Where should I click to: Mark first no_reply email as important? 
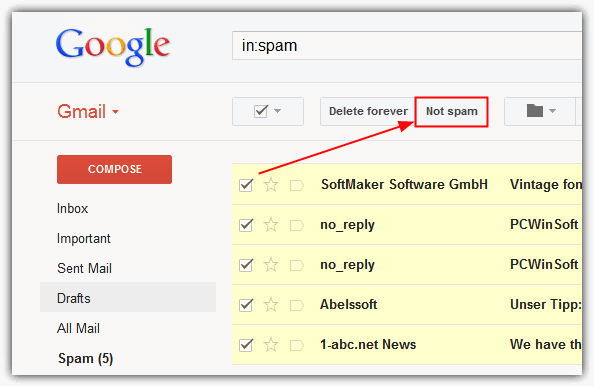point(297,225)
